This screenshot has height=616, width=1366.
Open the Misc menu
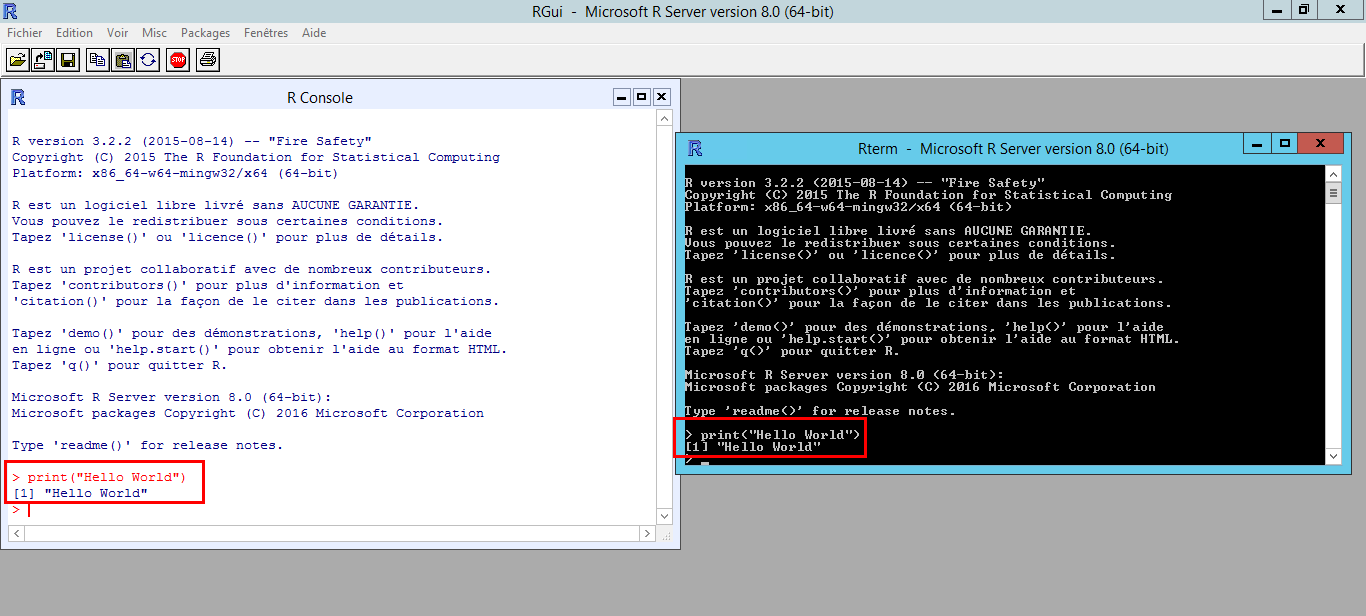[154, 33]
